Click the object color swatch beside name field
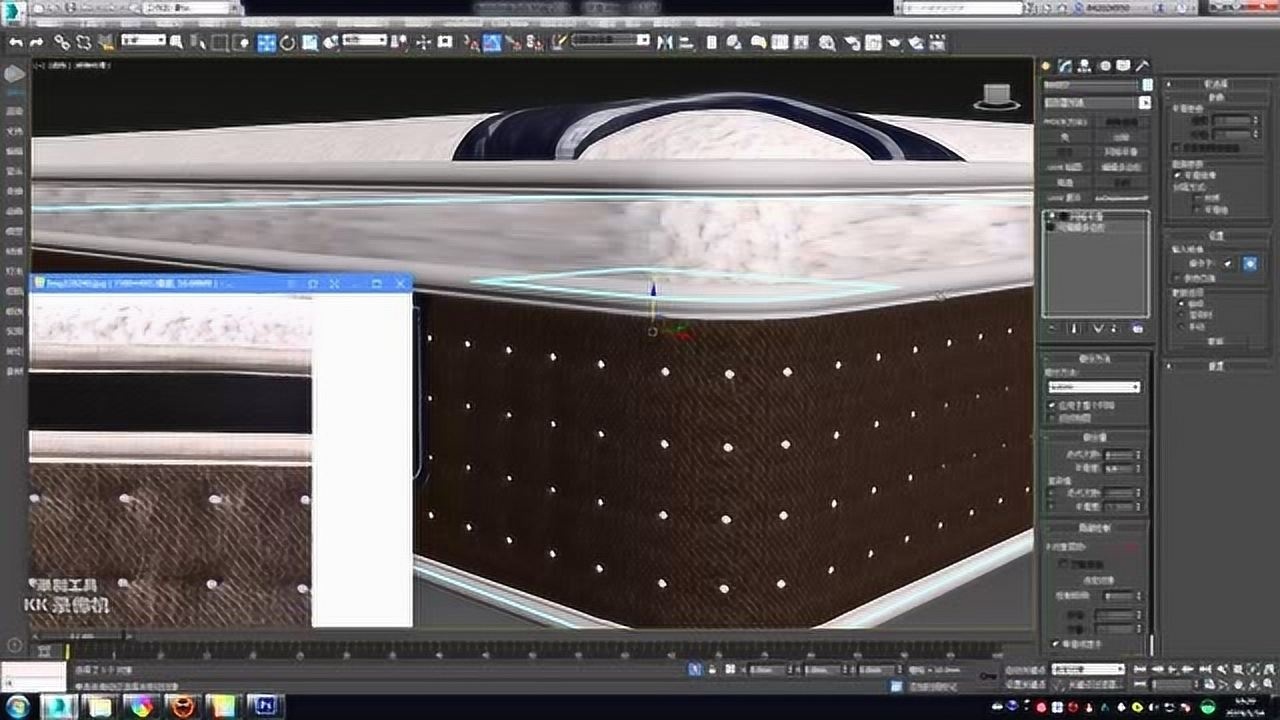This screenshot has width=1280, height=720. [x=1147, y=84]
